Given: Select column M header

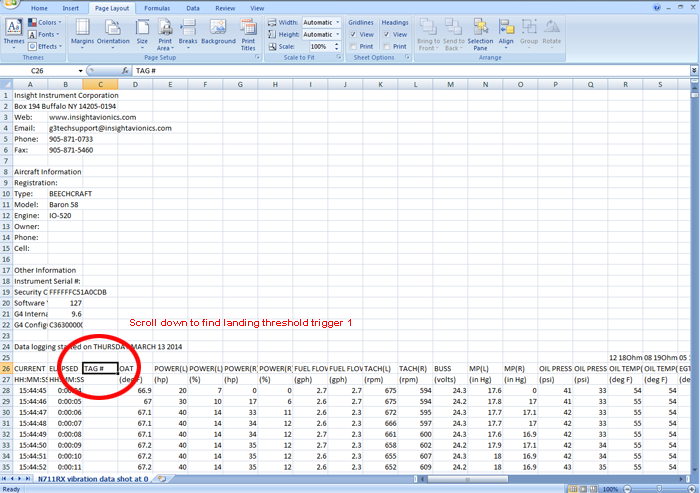Looking at the screenshot, I should point(450,84).
